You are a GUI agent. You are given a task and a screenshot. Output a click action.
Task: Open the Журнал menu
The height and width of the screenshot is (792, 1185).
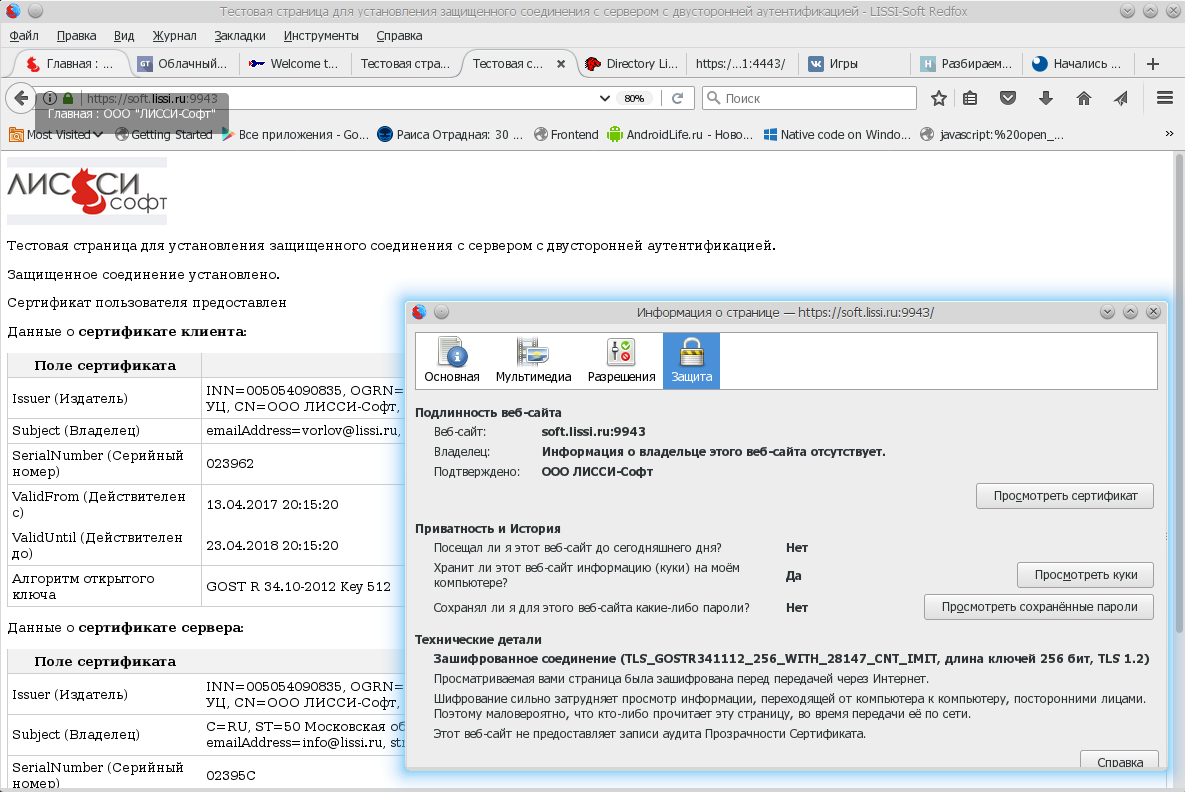[x=175, y=36]
